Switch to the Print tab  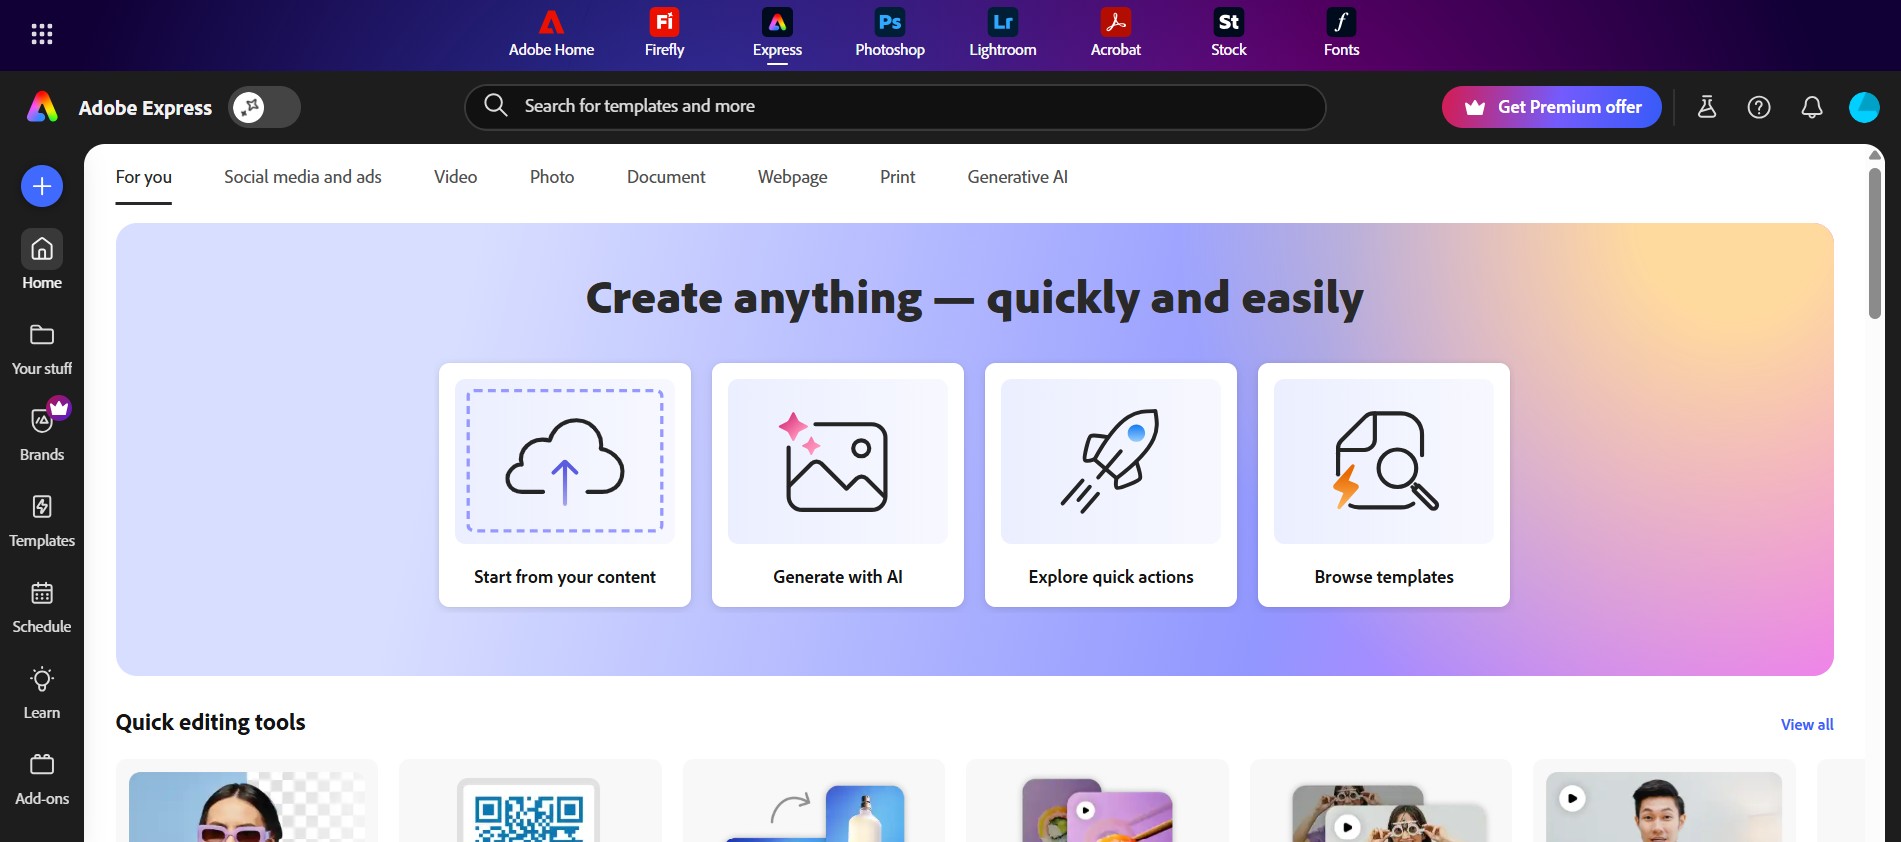(897, 177)
